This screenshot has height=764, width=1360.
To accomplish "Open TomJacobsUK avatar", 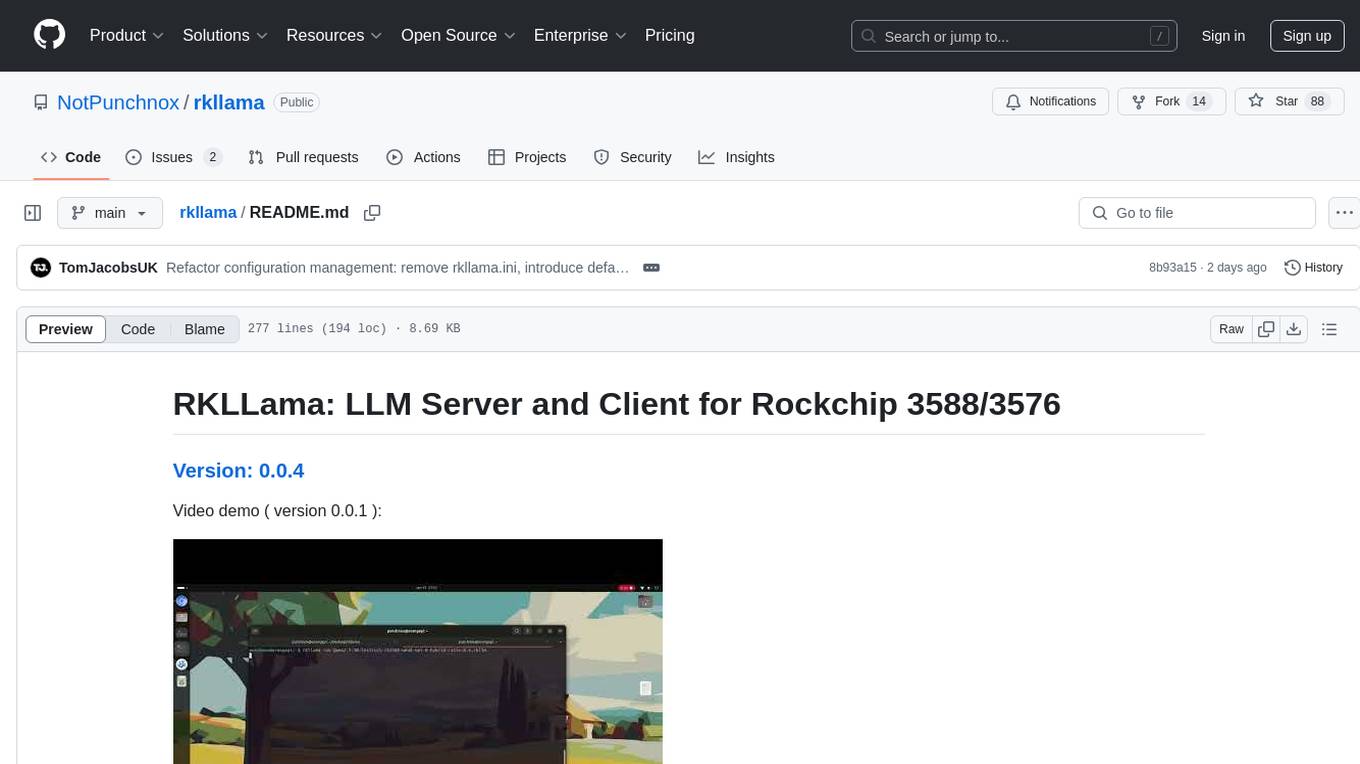I will pyautogui.click(x=41, y=268).
